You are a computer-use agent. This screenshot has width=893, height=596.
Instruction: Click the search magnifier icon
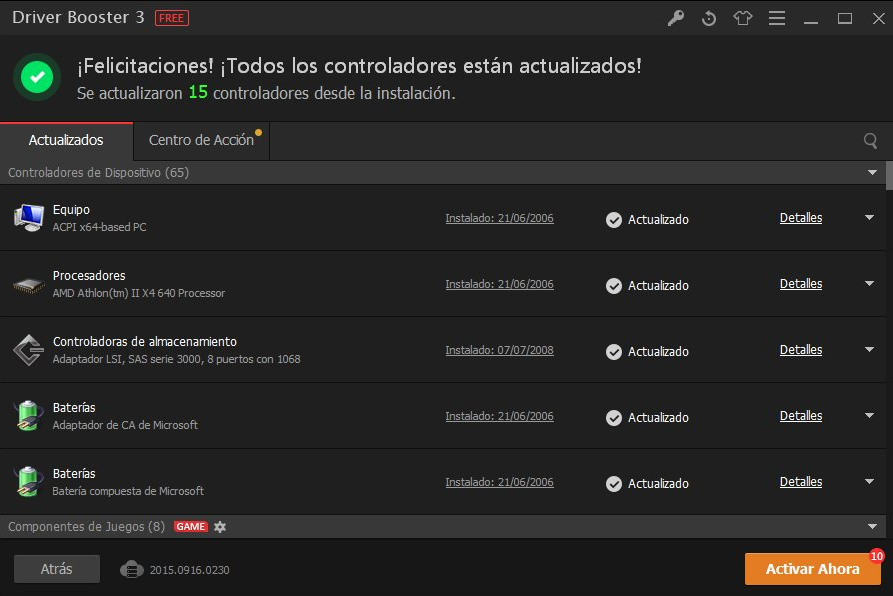(x=870, y=141)
